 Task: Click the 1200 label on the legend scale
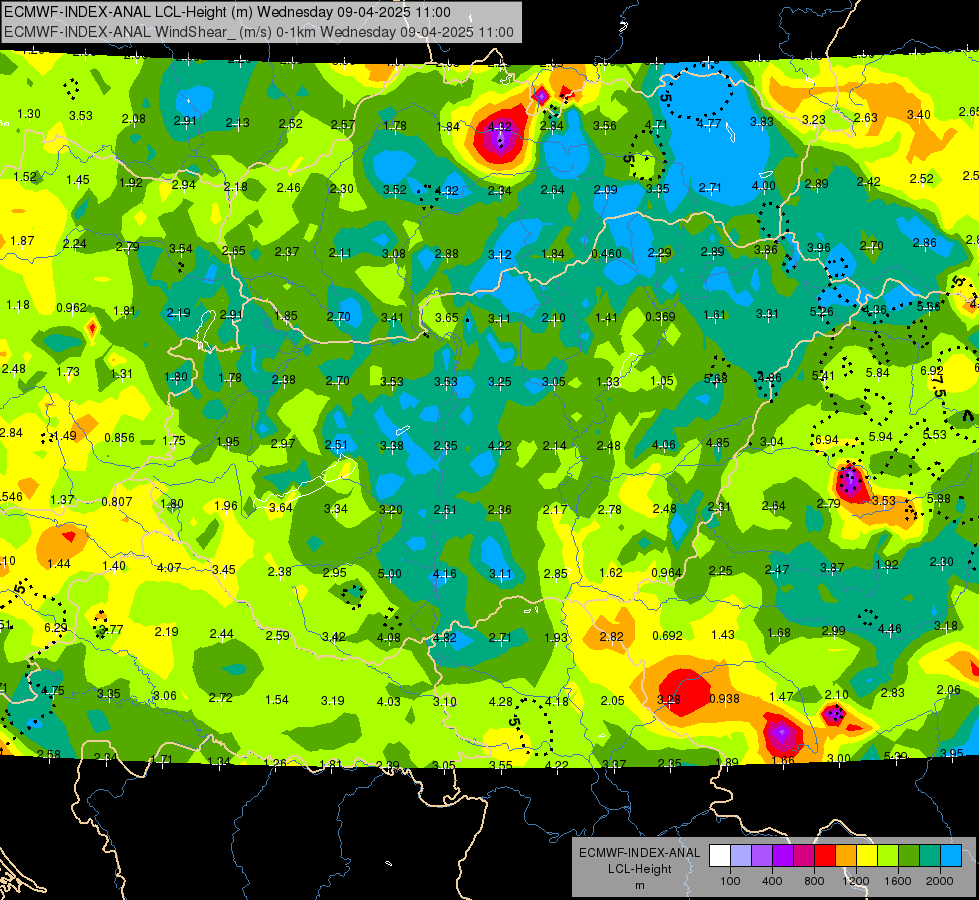pos(856,881)
